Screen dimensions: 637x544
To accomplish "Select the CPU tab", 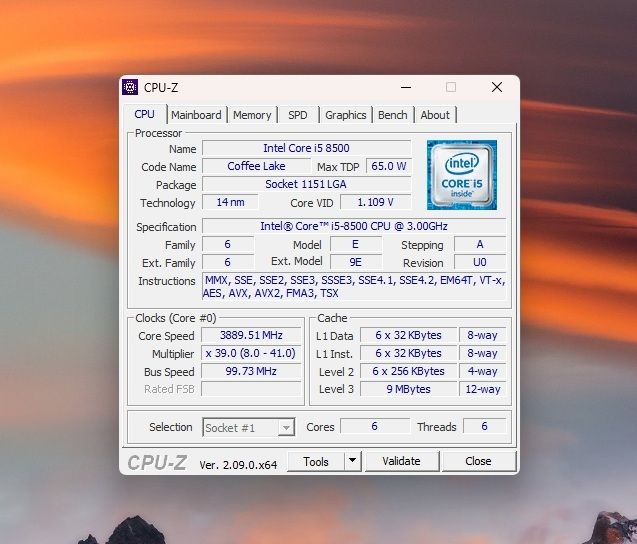I will pyautogui.click(x=145, y=114).
